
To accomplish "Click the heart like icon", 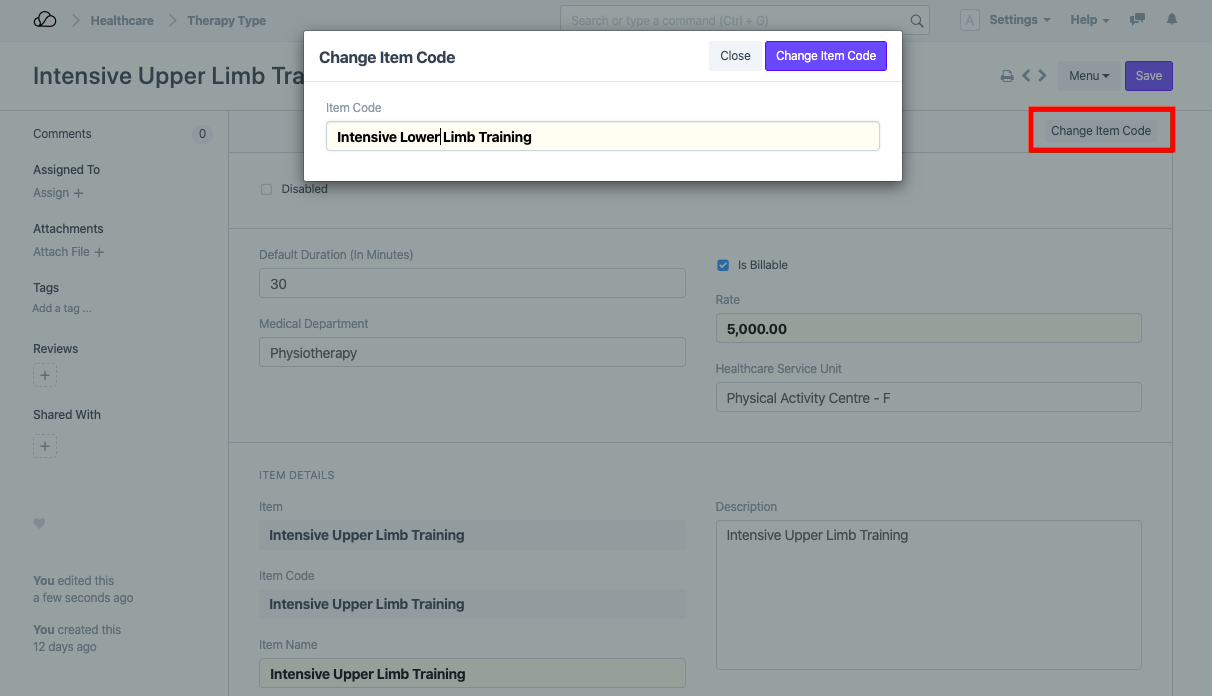I will [x=39, y=523].
